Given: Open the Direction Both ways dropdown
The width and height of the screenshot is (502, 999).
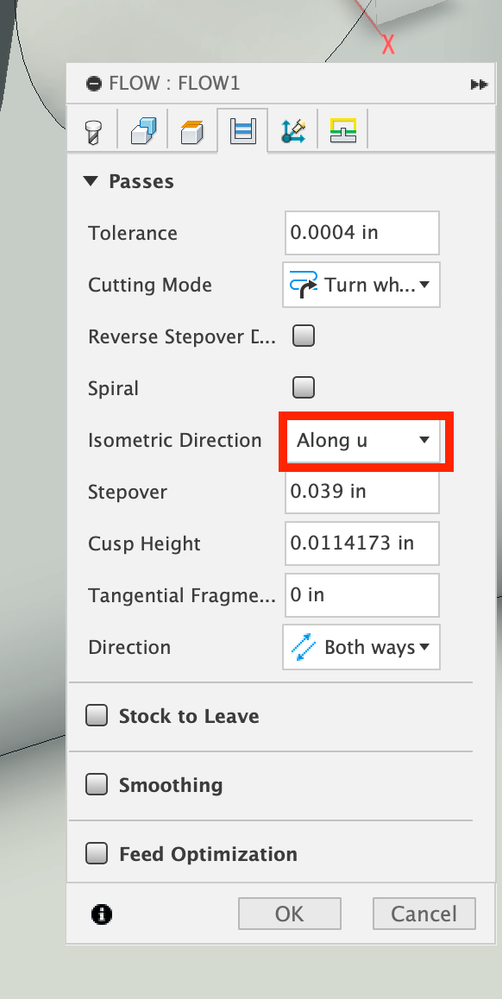Looking at the screenshot, I should pos(361,647).
